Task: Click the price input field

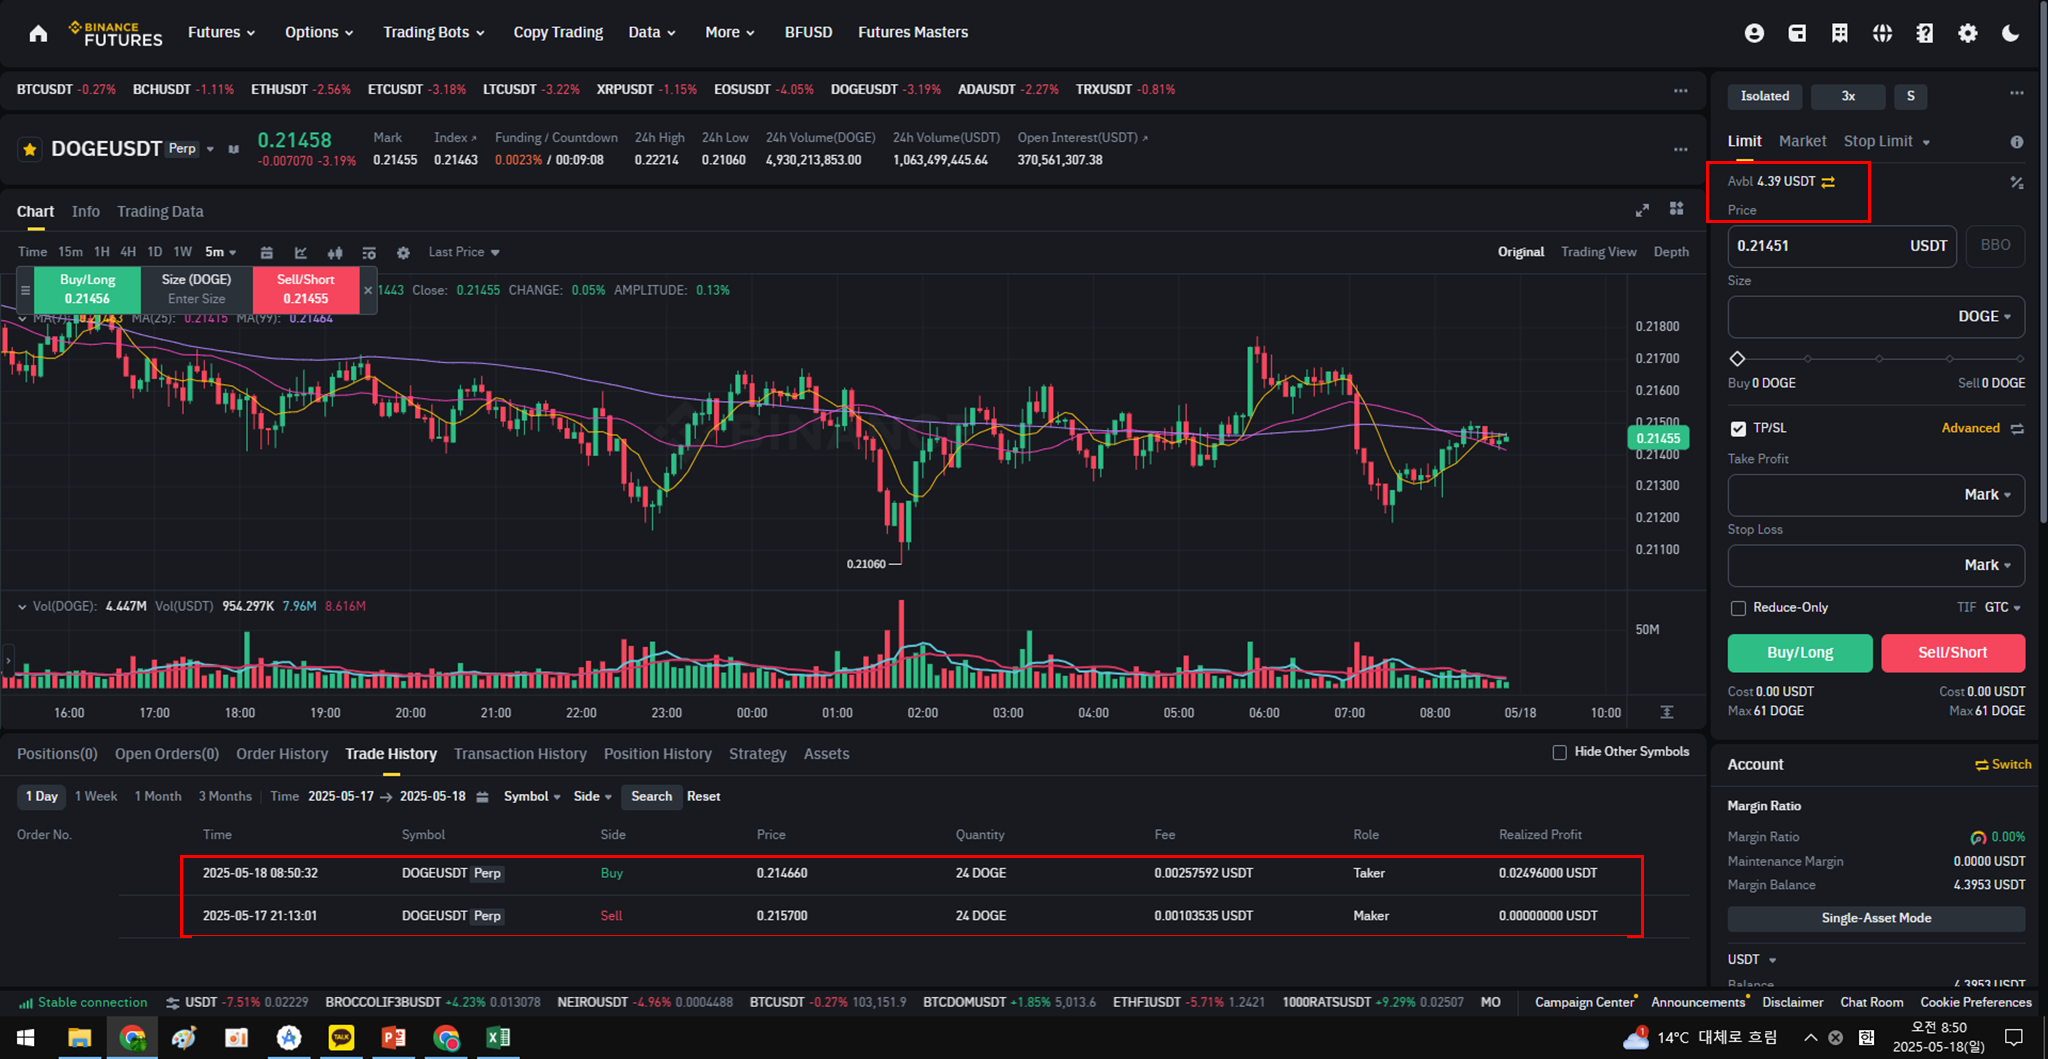Action: (1842, 246)
